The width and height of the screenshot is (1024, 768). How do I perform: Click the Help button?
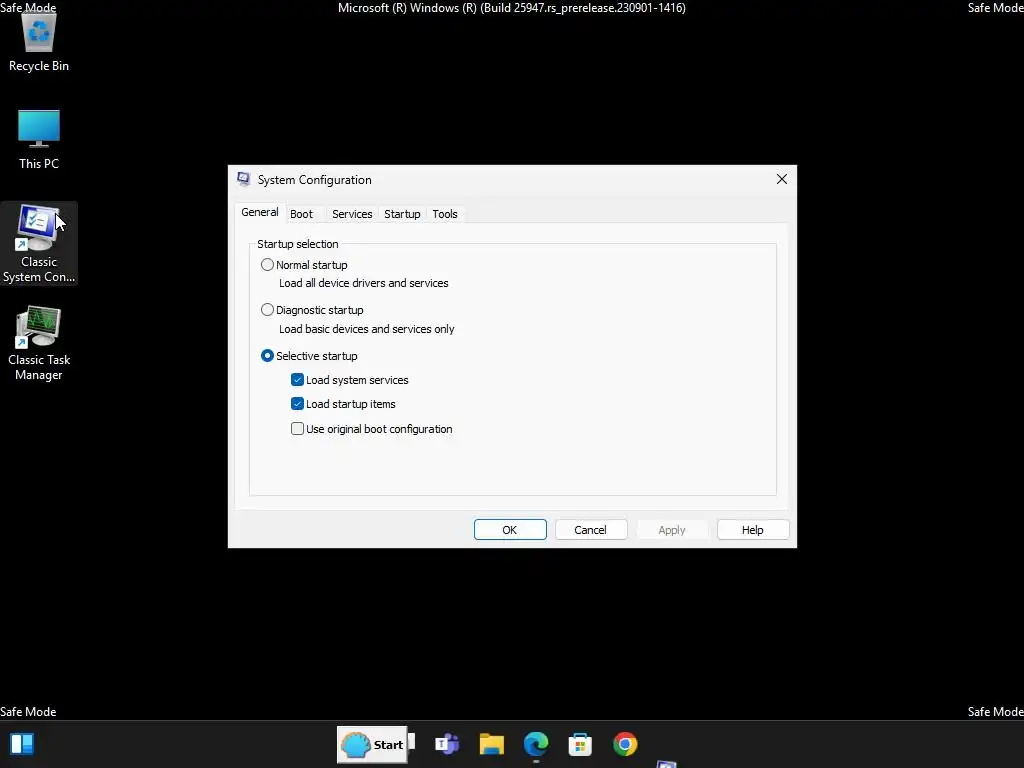(752, 530)
